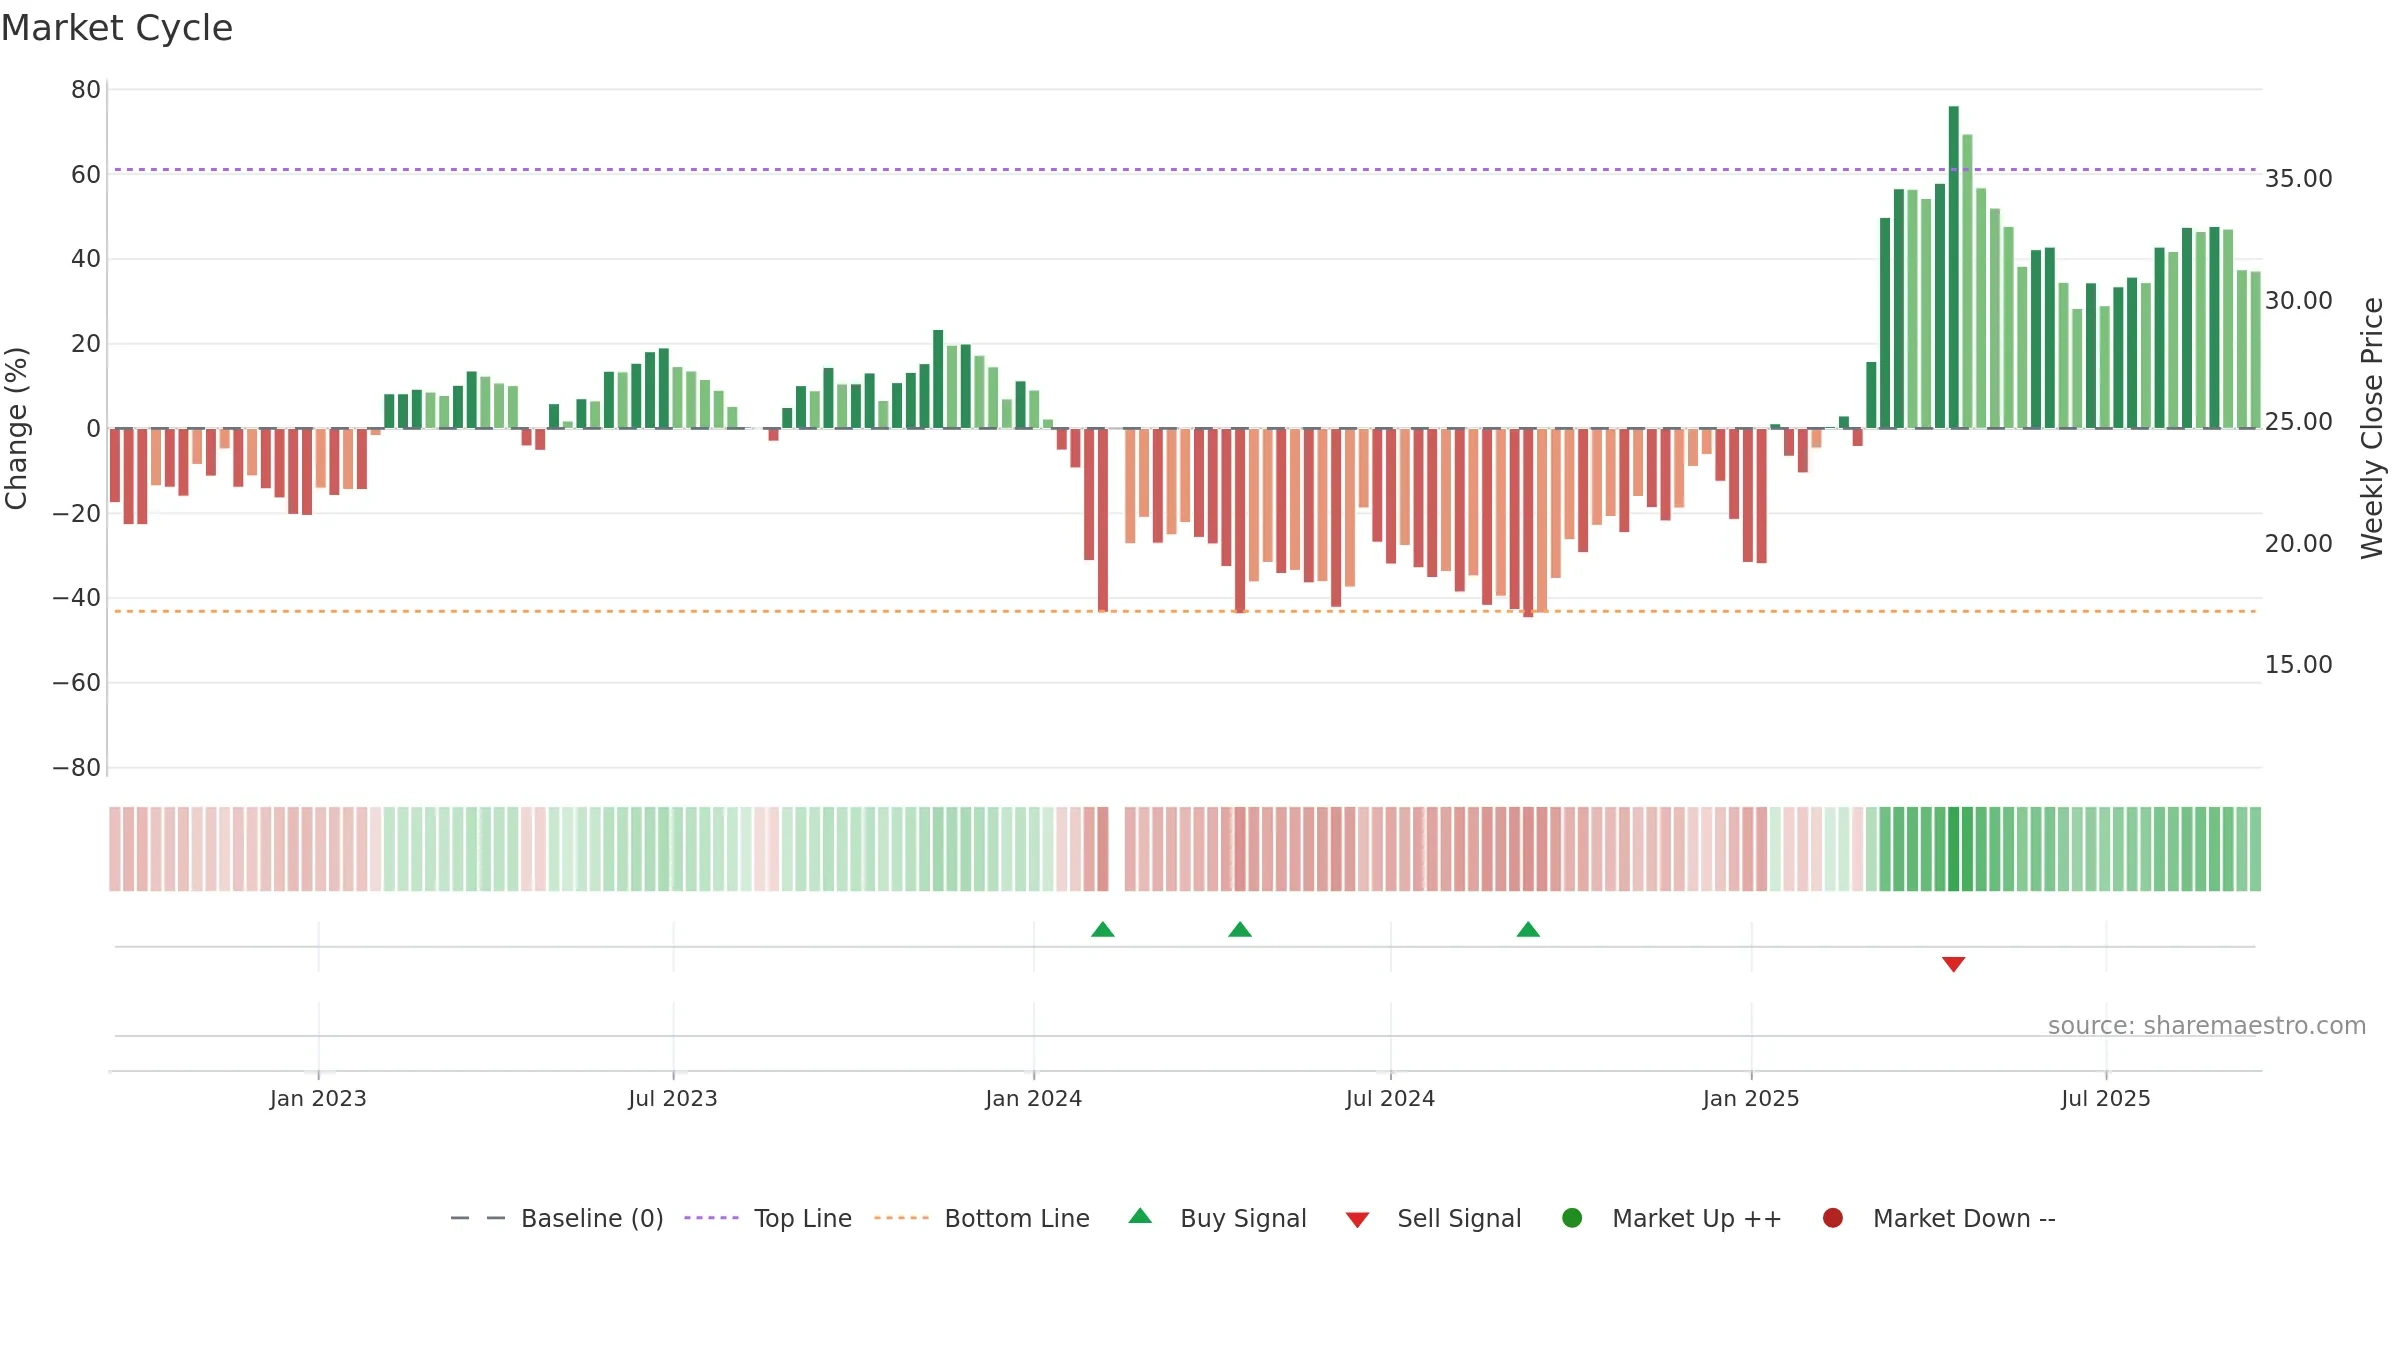
Task: Select the first buy signal marker after Jan 2024
Action: (1103, 929)
